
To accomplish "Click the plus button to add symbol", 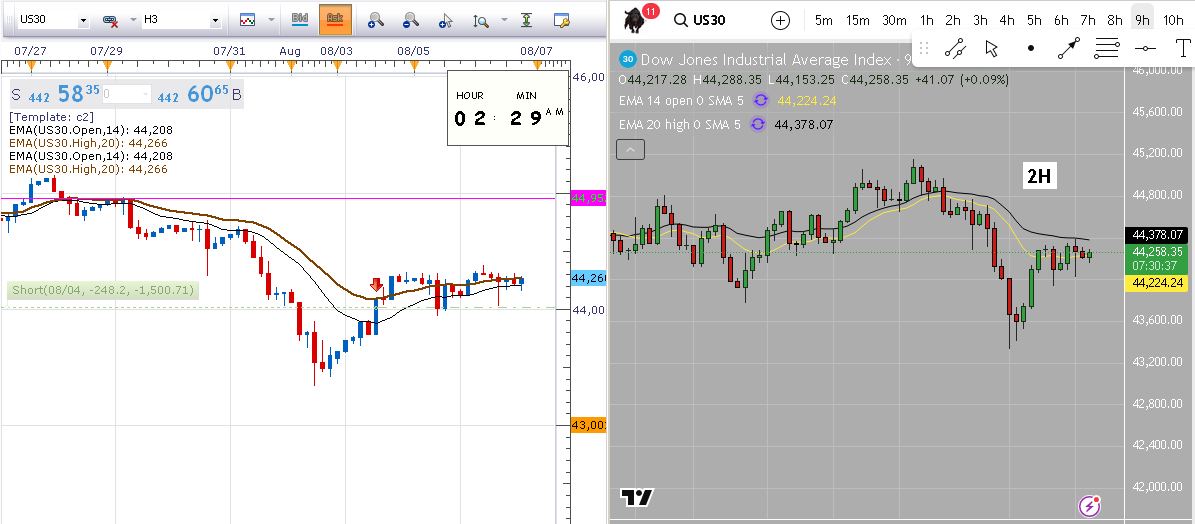I will point(780,20).
